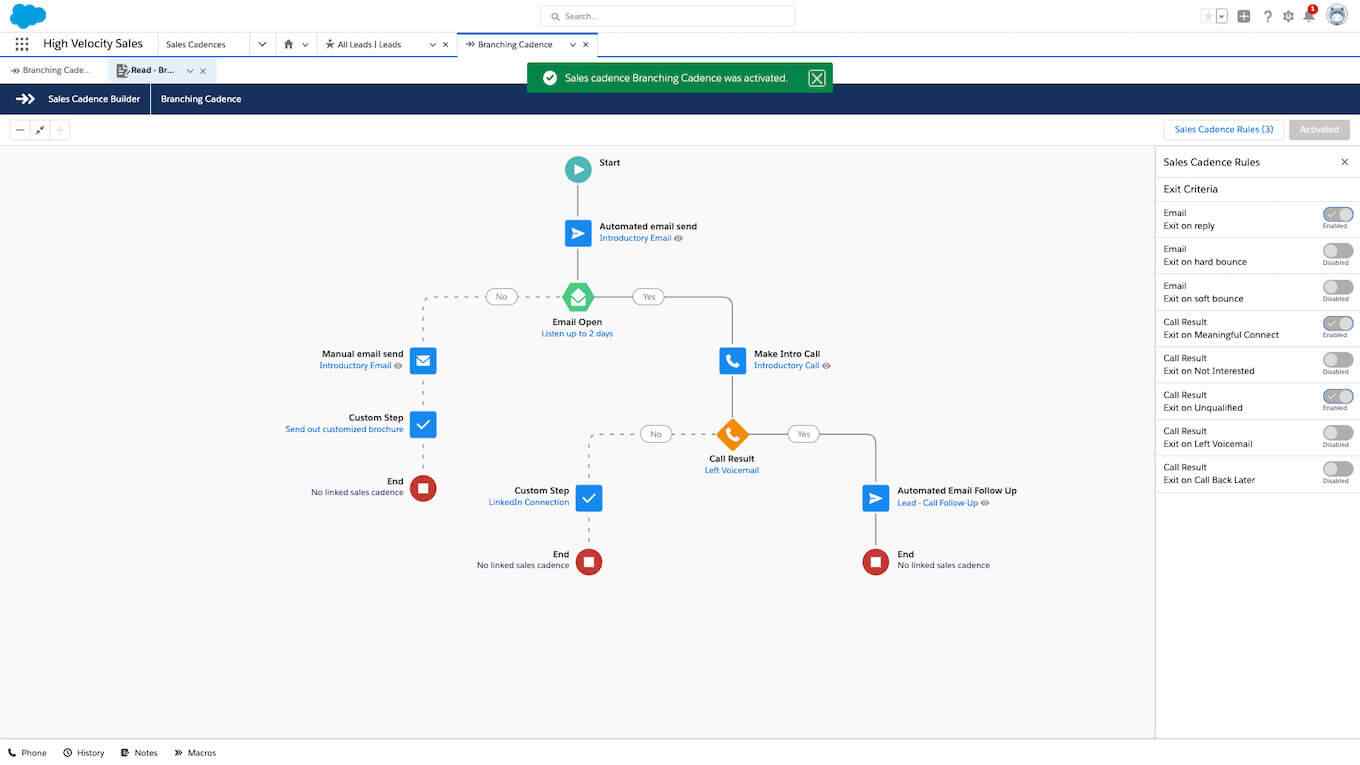Preview the Manual email send template eye icon
Image resolution: width=1360 pixels, height=765 pixels.
coord(399,366)
